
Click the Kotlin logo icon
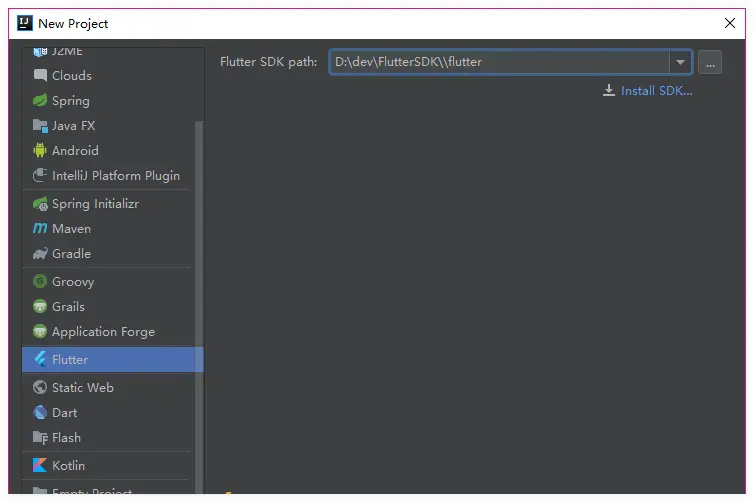pyautogui.click(x=40, y=465)
